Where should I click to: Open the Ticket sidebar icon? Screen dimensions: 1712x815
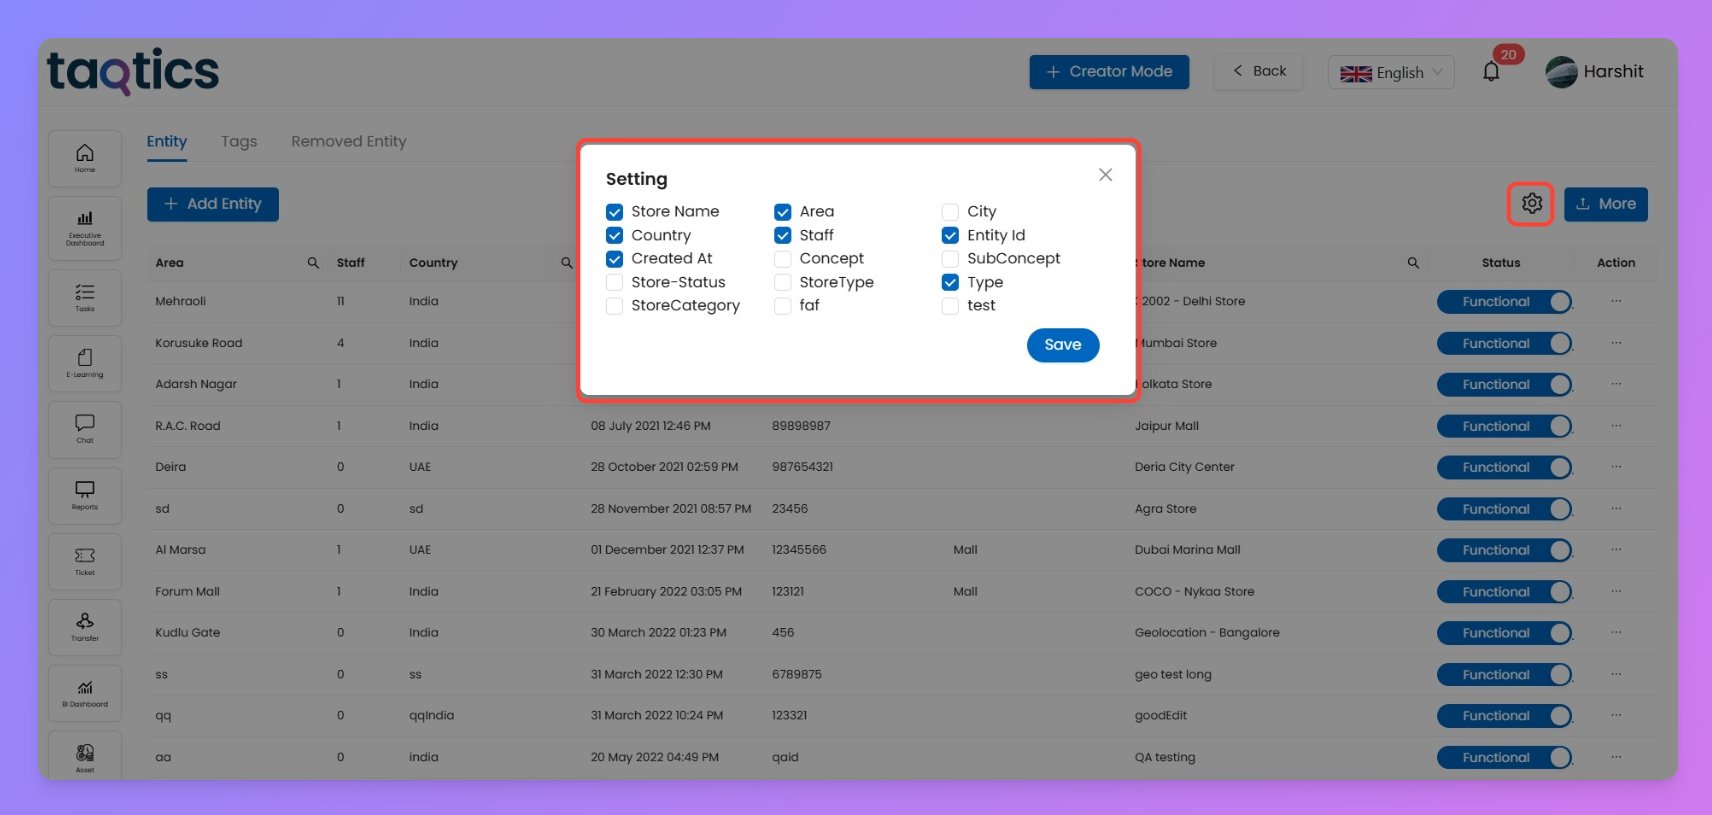pyautogui.click(x=85, y=561)
